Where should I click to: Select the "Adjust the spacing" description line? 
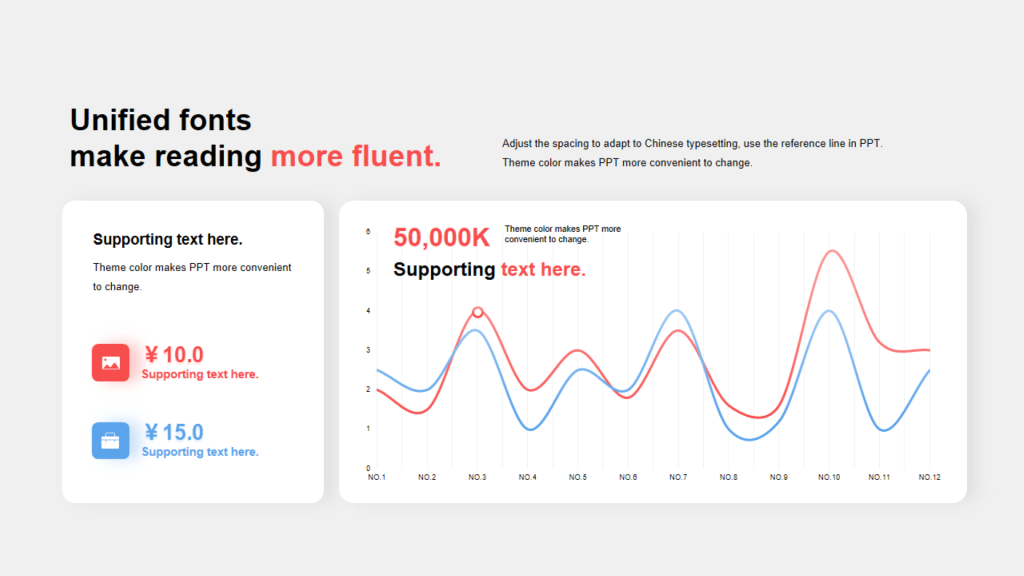click(692, 144)
